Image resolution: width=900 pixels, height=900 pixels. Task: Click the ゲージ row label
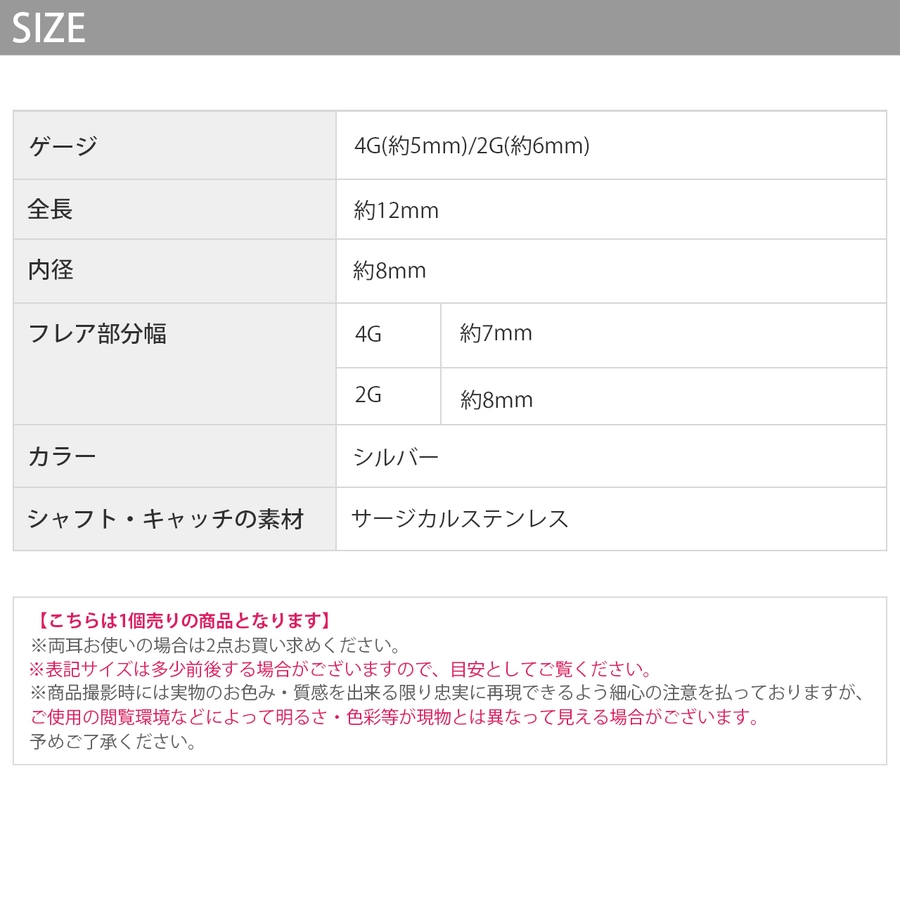[x=63, y=146]
